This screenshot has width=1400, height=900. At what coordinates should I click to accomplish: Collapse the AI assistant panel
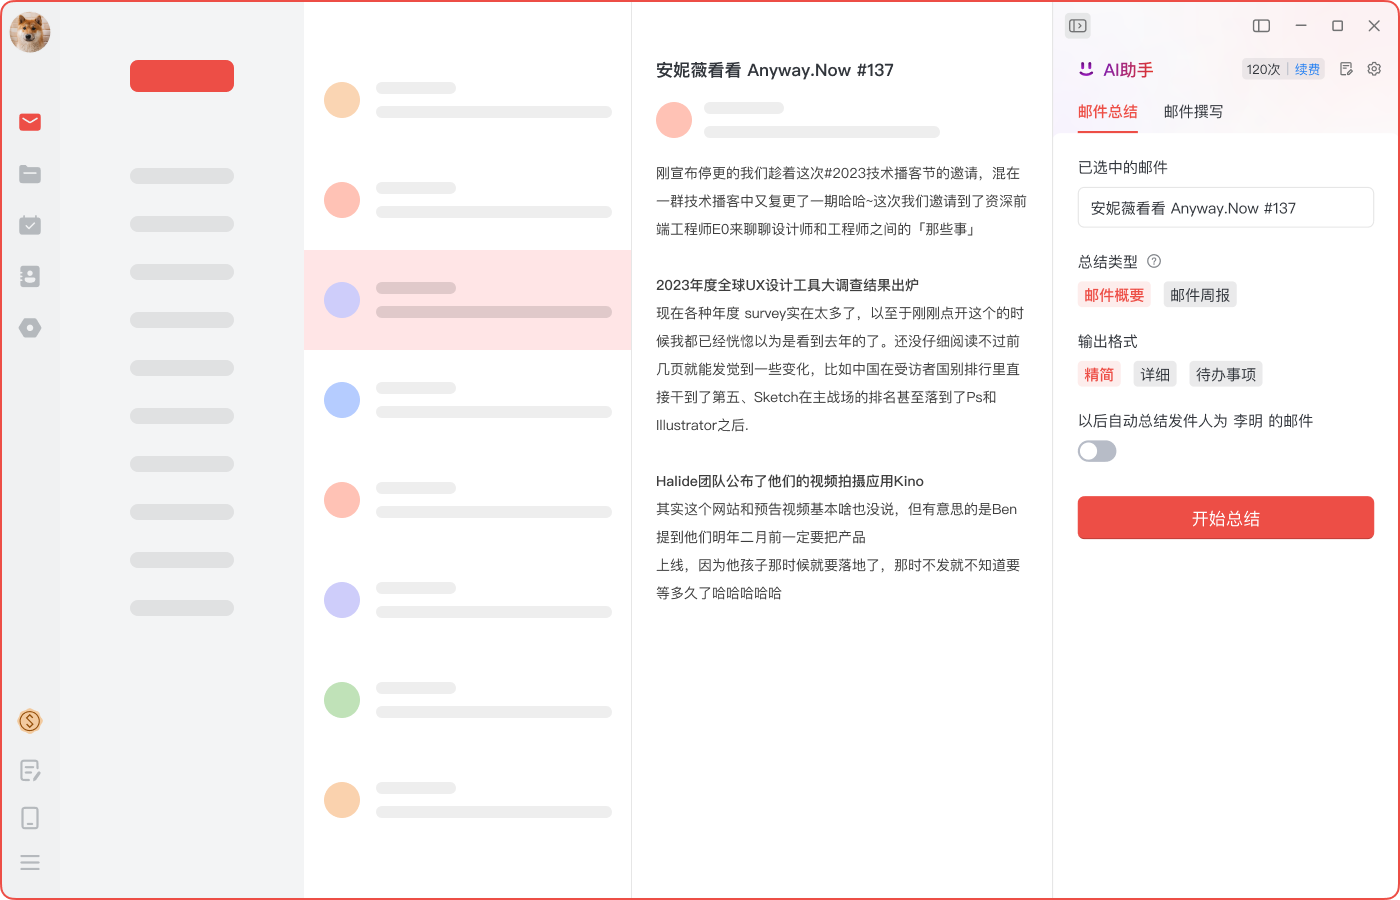click(1077, 26)
